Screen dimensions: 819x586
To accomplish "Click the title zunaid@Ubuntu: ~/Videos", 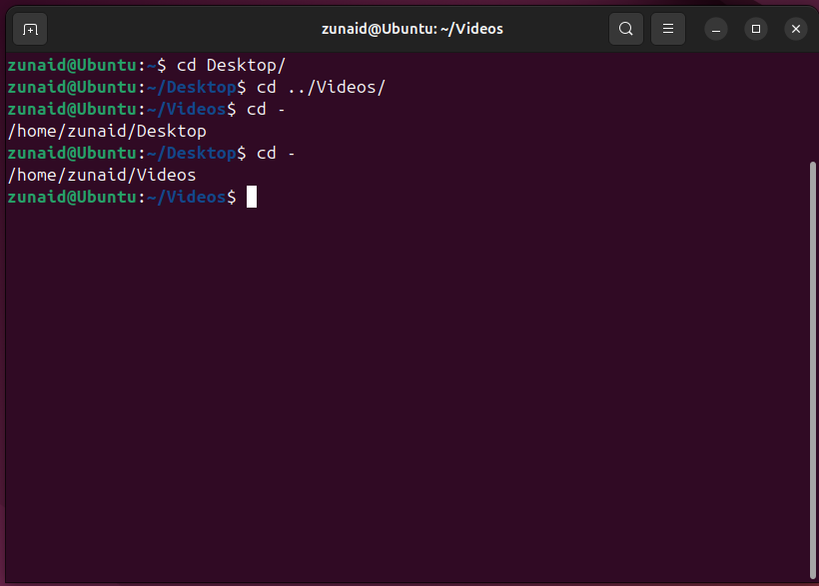I will 412,29.
